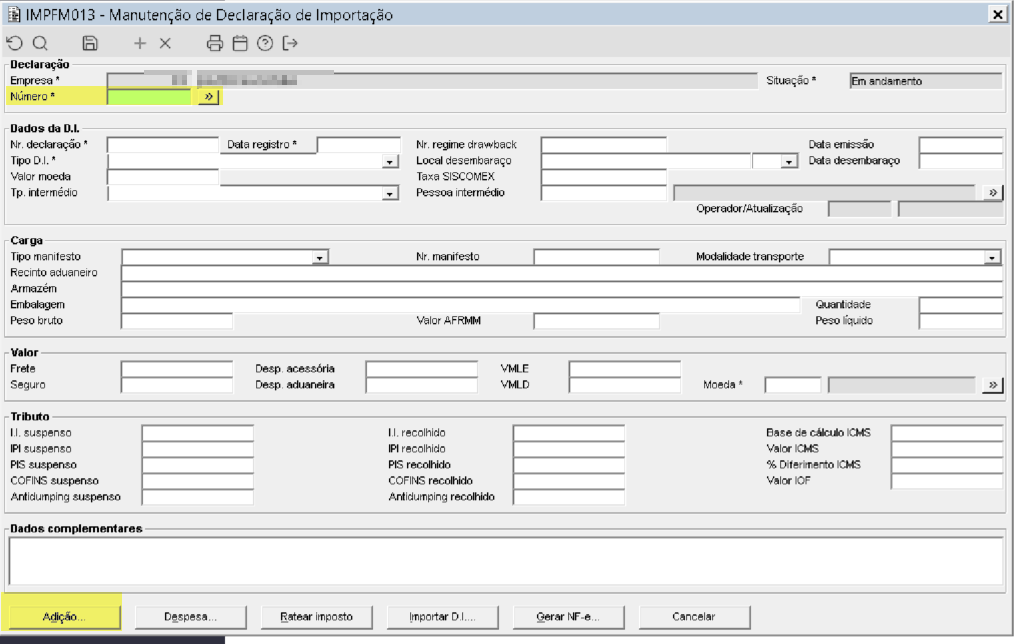Open the Despesa... dialog button
1020x644 pixels.
point(190,617)
